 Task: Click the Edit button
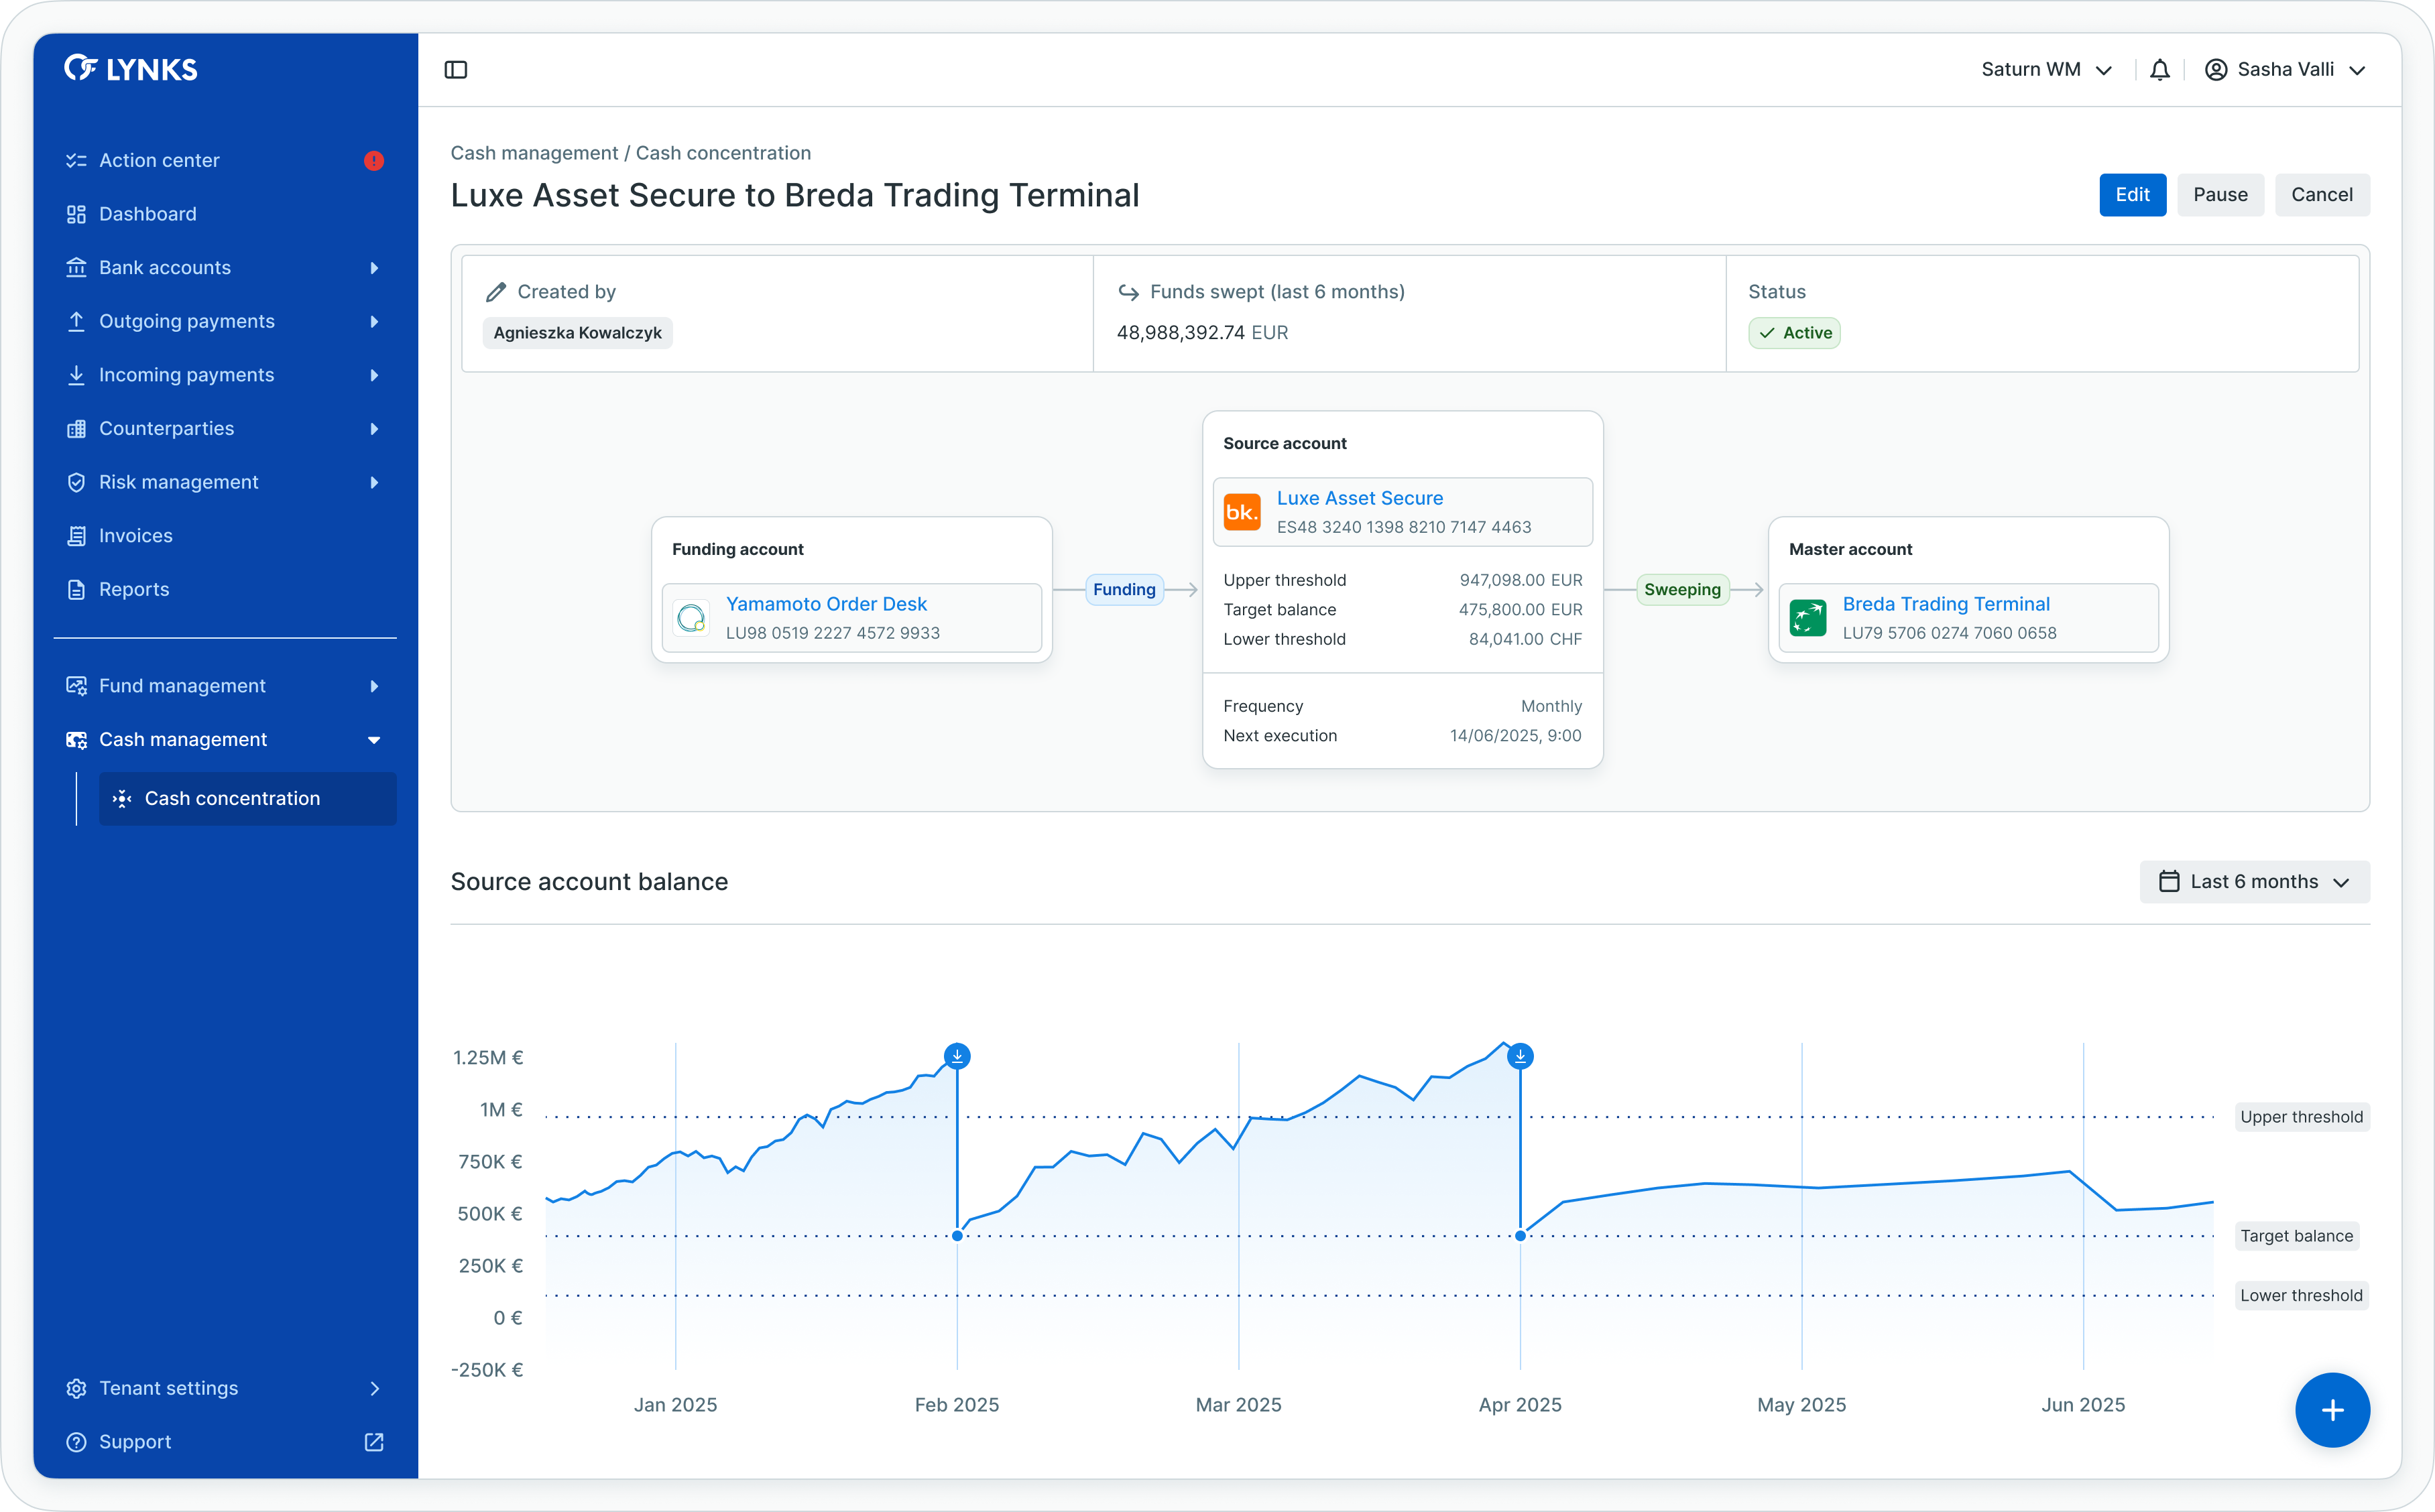pos(2132,195)
